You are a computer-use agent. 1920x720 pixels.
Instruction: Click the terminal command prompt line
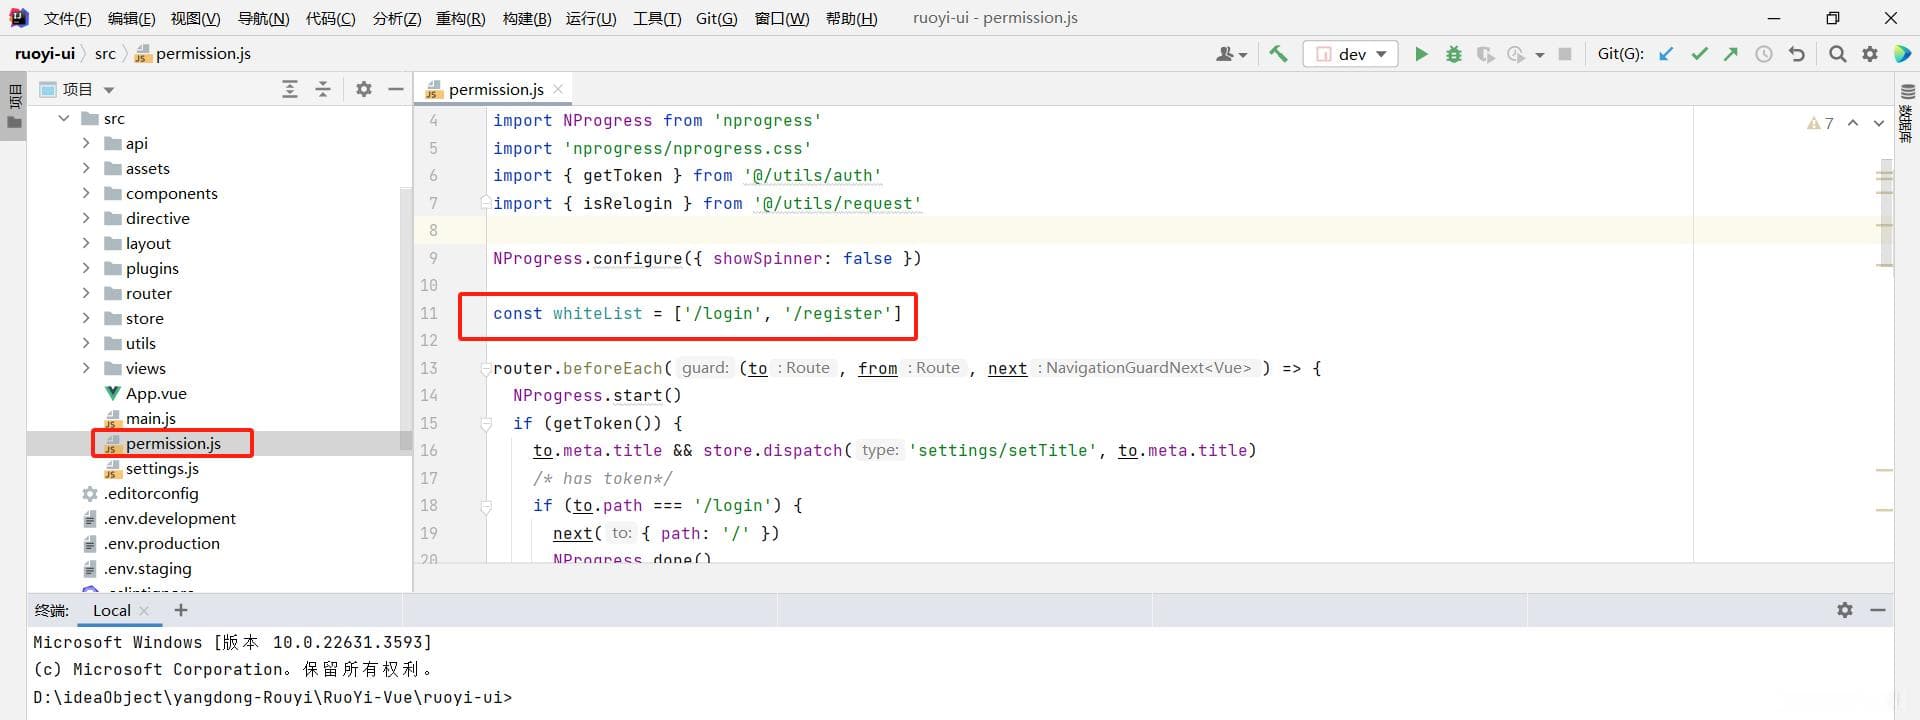pyautogui.click(x=272, y=697)
